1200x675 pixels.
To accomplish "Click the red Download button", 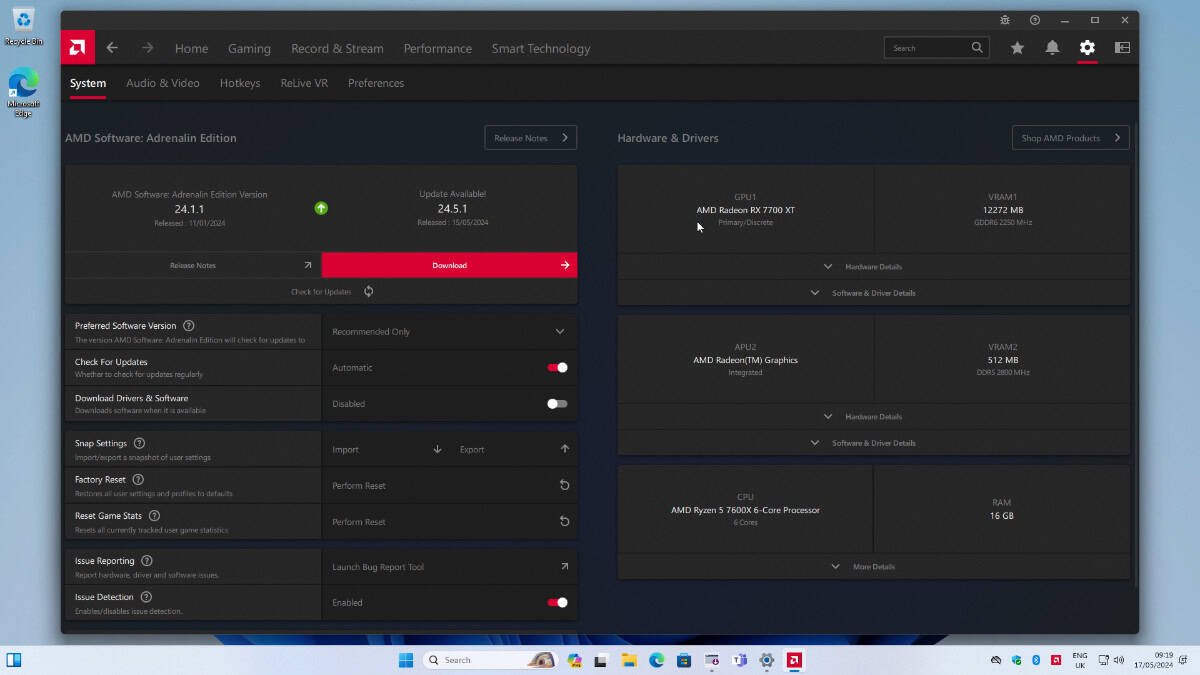I will [x=449, y=265].
